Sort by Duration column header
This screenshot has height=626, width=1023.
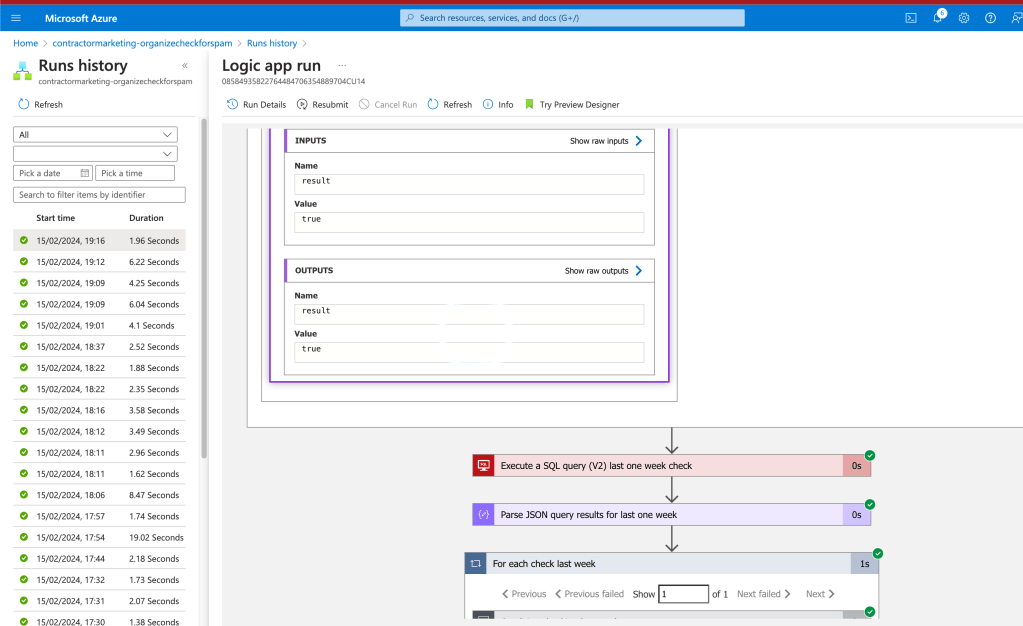click(x=146, y=218)
